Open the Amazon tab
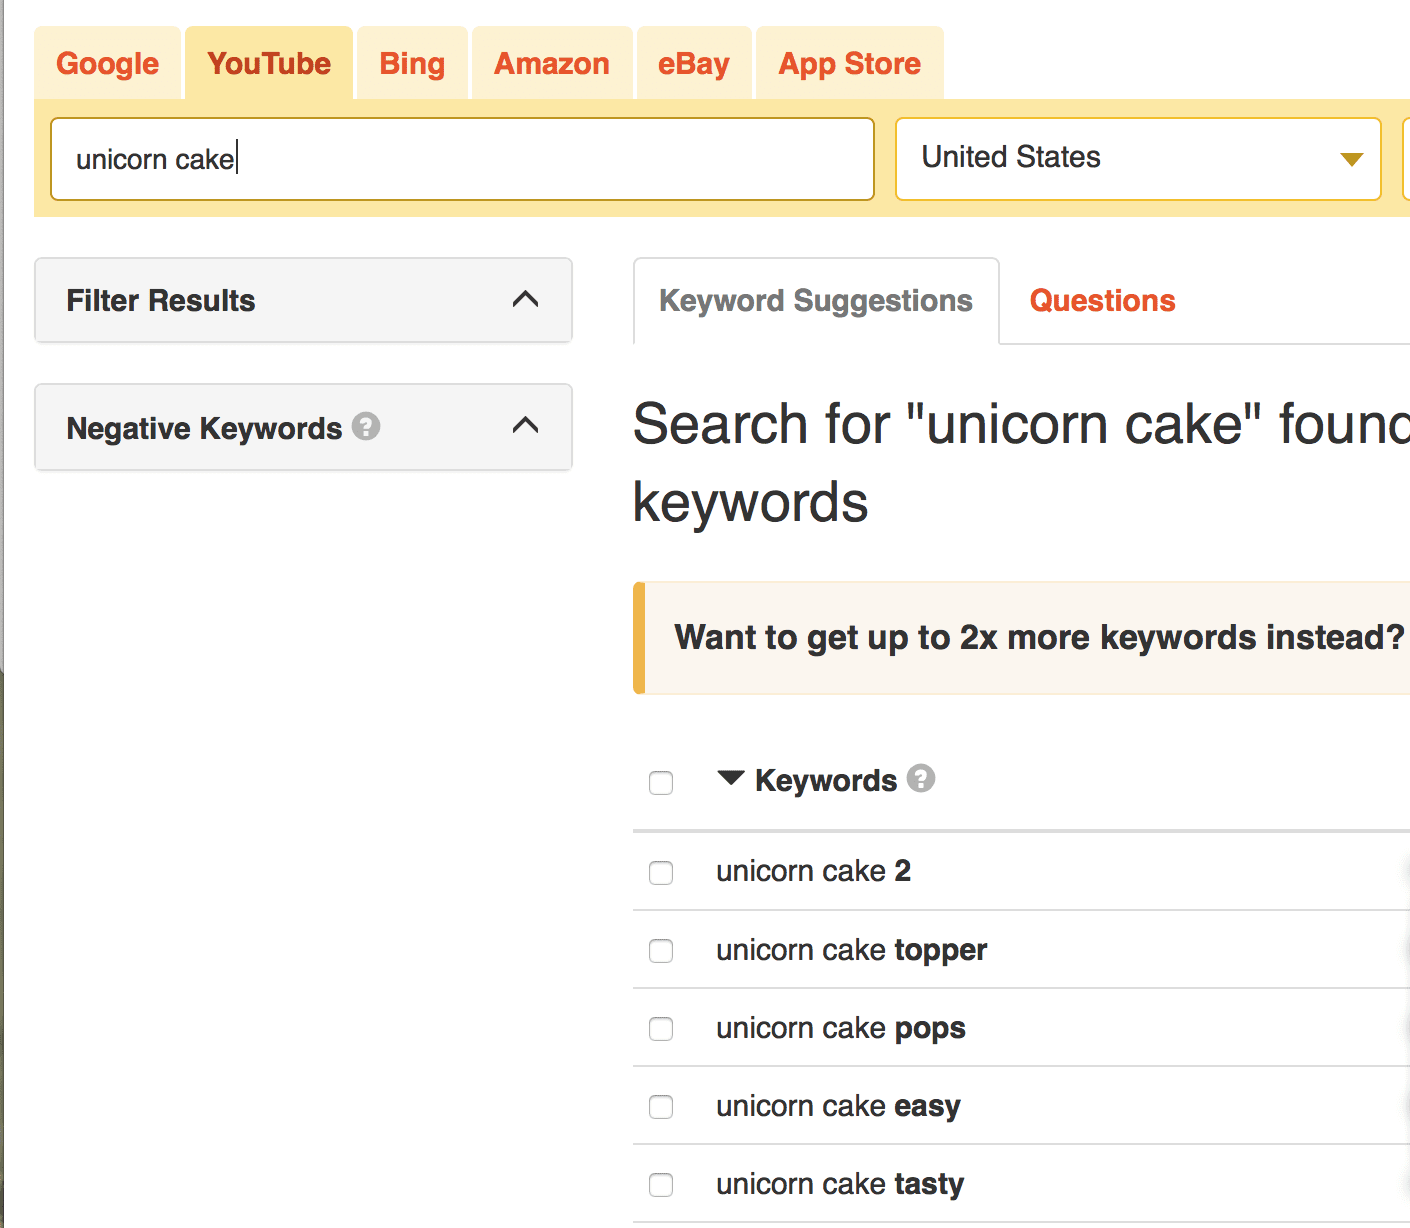1410x1228 pixels. pyautogui.click(x=552, y=63)
